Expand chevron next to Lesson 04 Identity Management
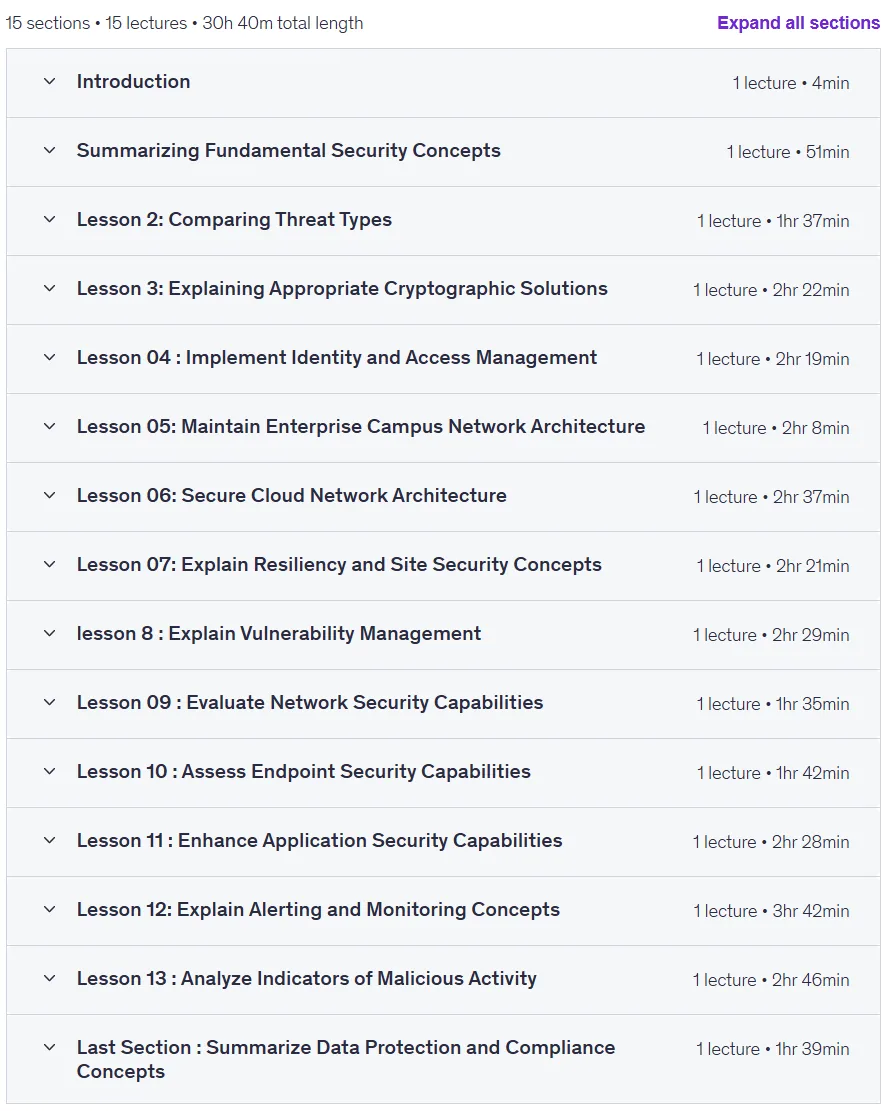Image resolution: width=887 pixels, height=1111 pixels. click(x=50, y=357)
